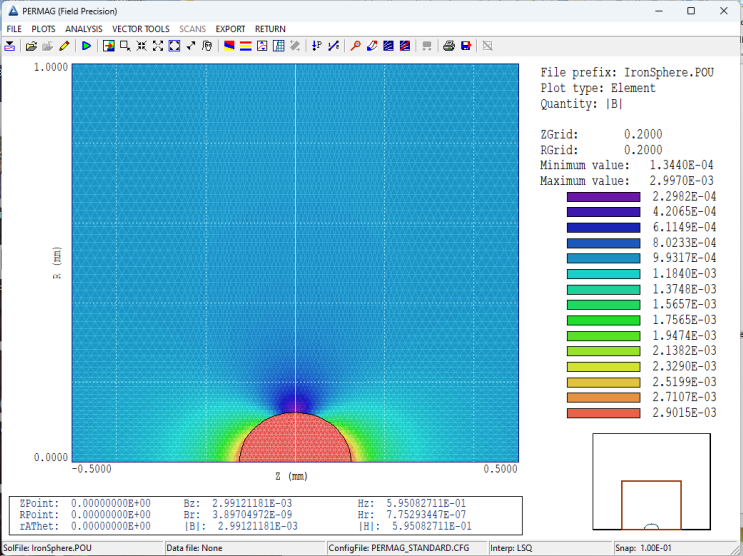Click the expand-outward arrows zoom icon
Viewport: 743px width, 556px height.
[x=157, y=46]
